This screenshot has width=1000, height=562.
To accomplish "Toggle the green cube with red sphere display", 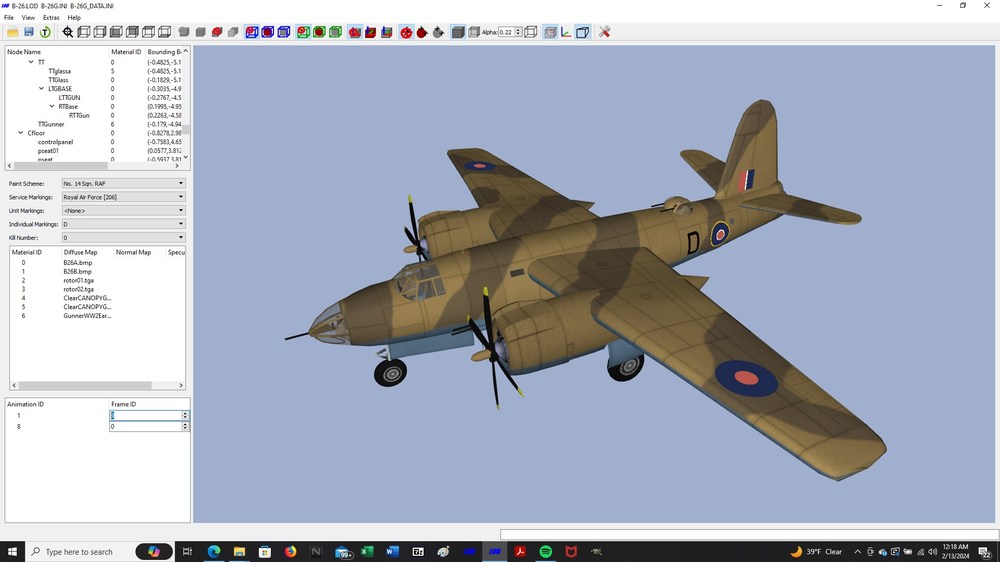I will tap(303, 32).
